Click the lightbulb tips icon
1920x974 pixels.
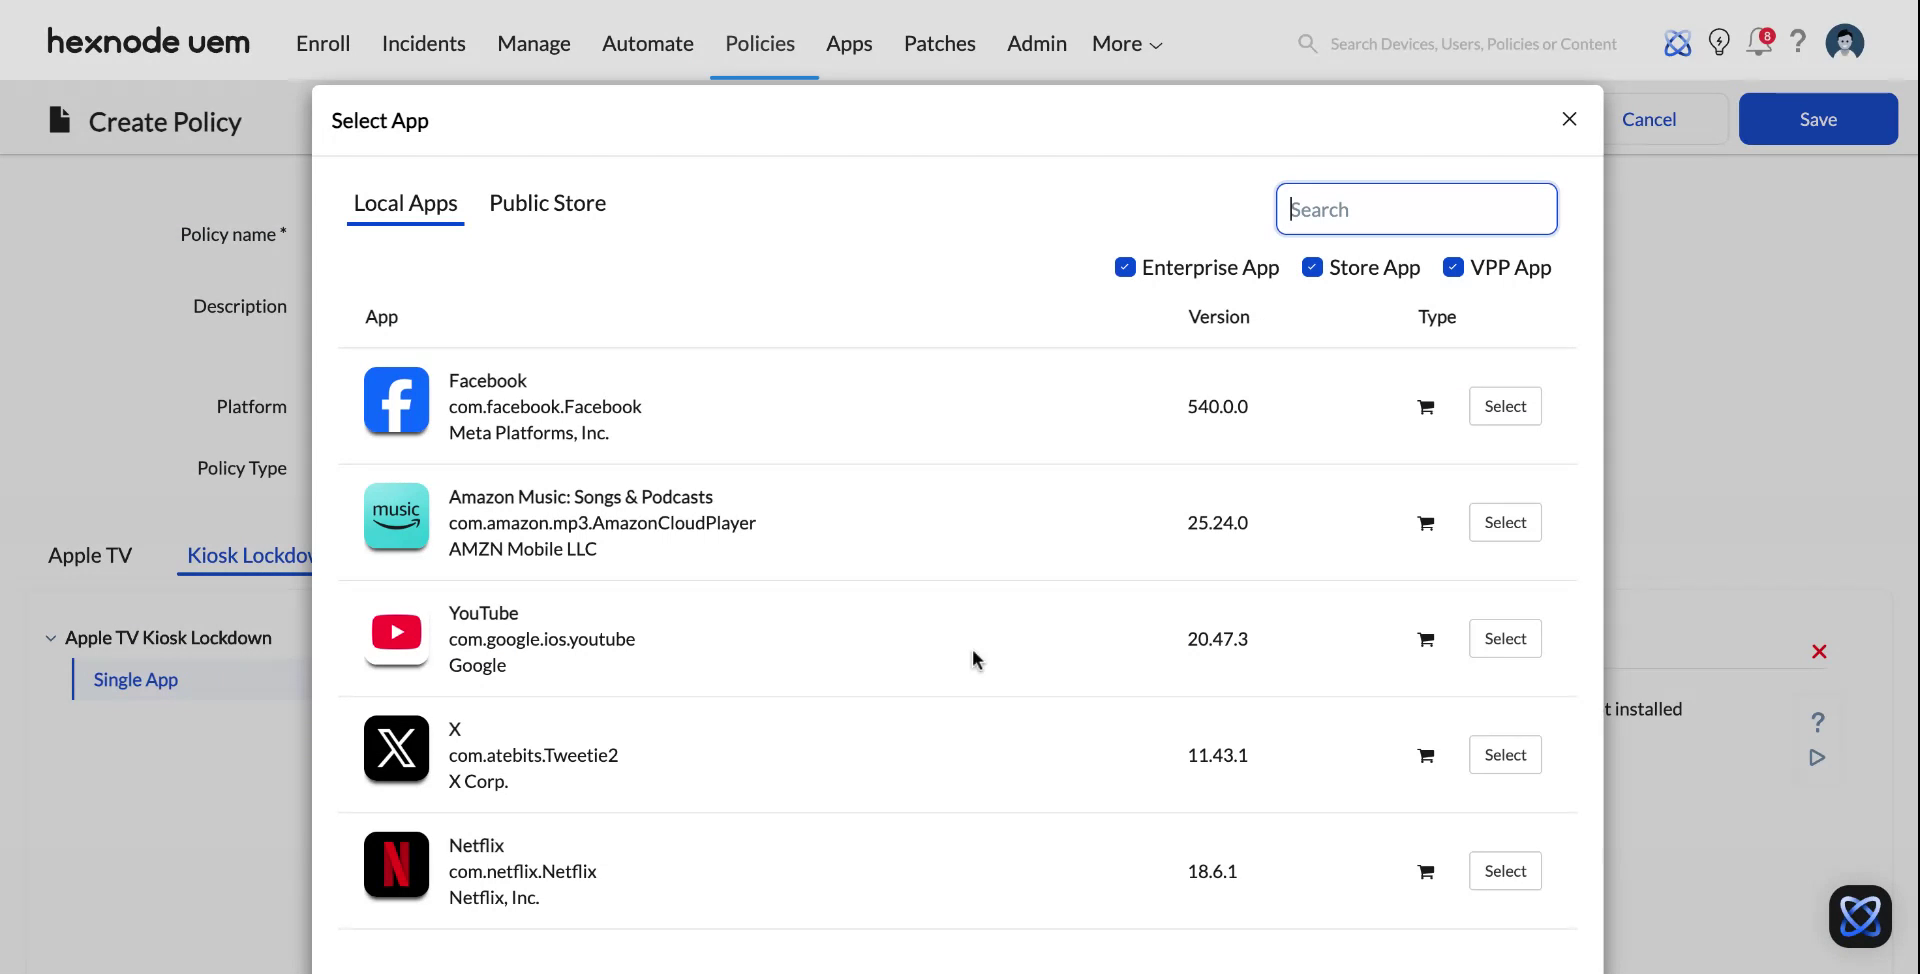[1719, 43]
